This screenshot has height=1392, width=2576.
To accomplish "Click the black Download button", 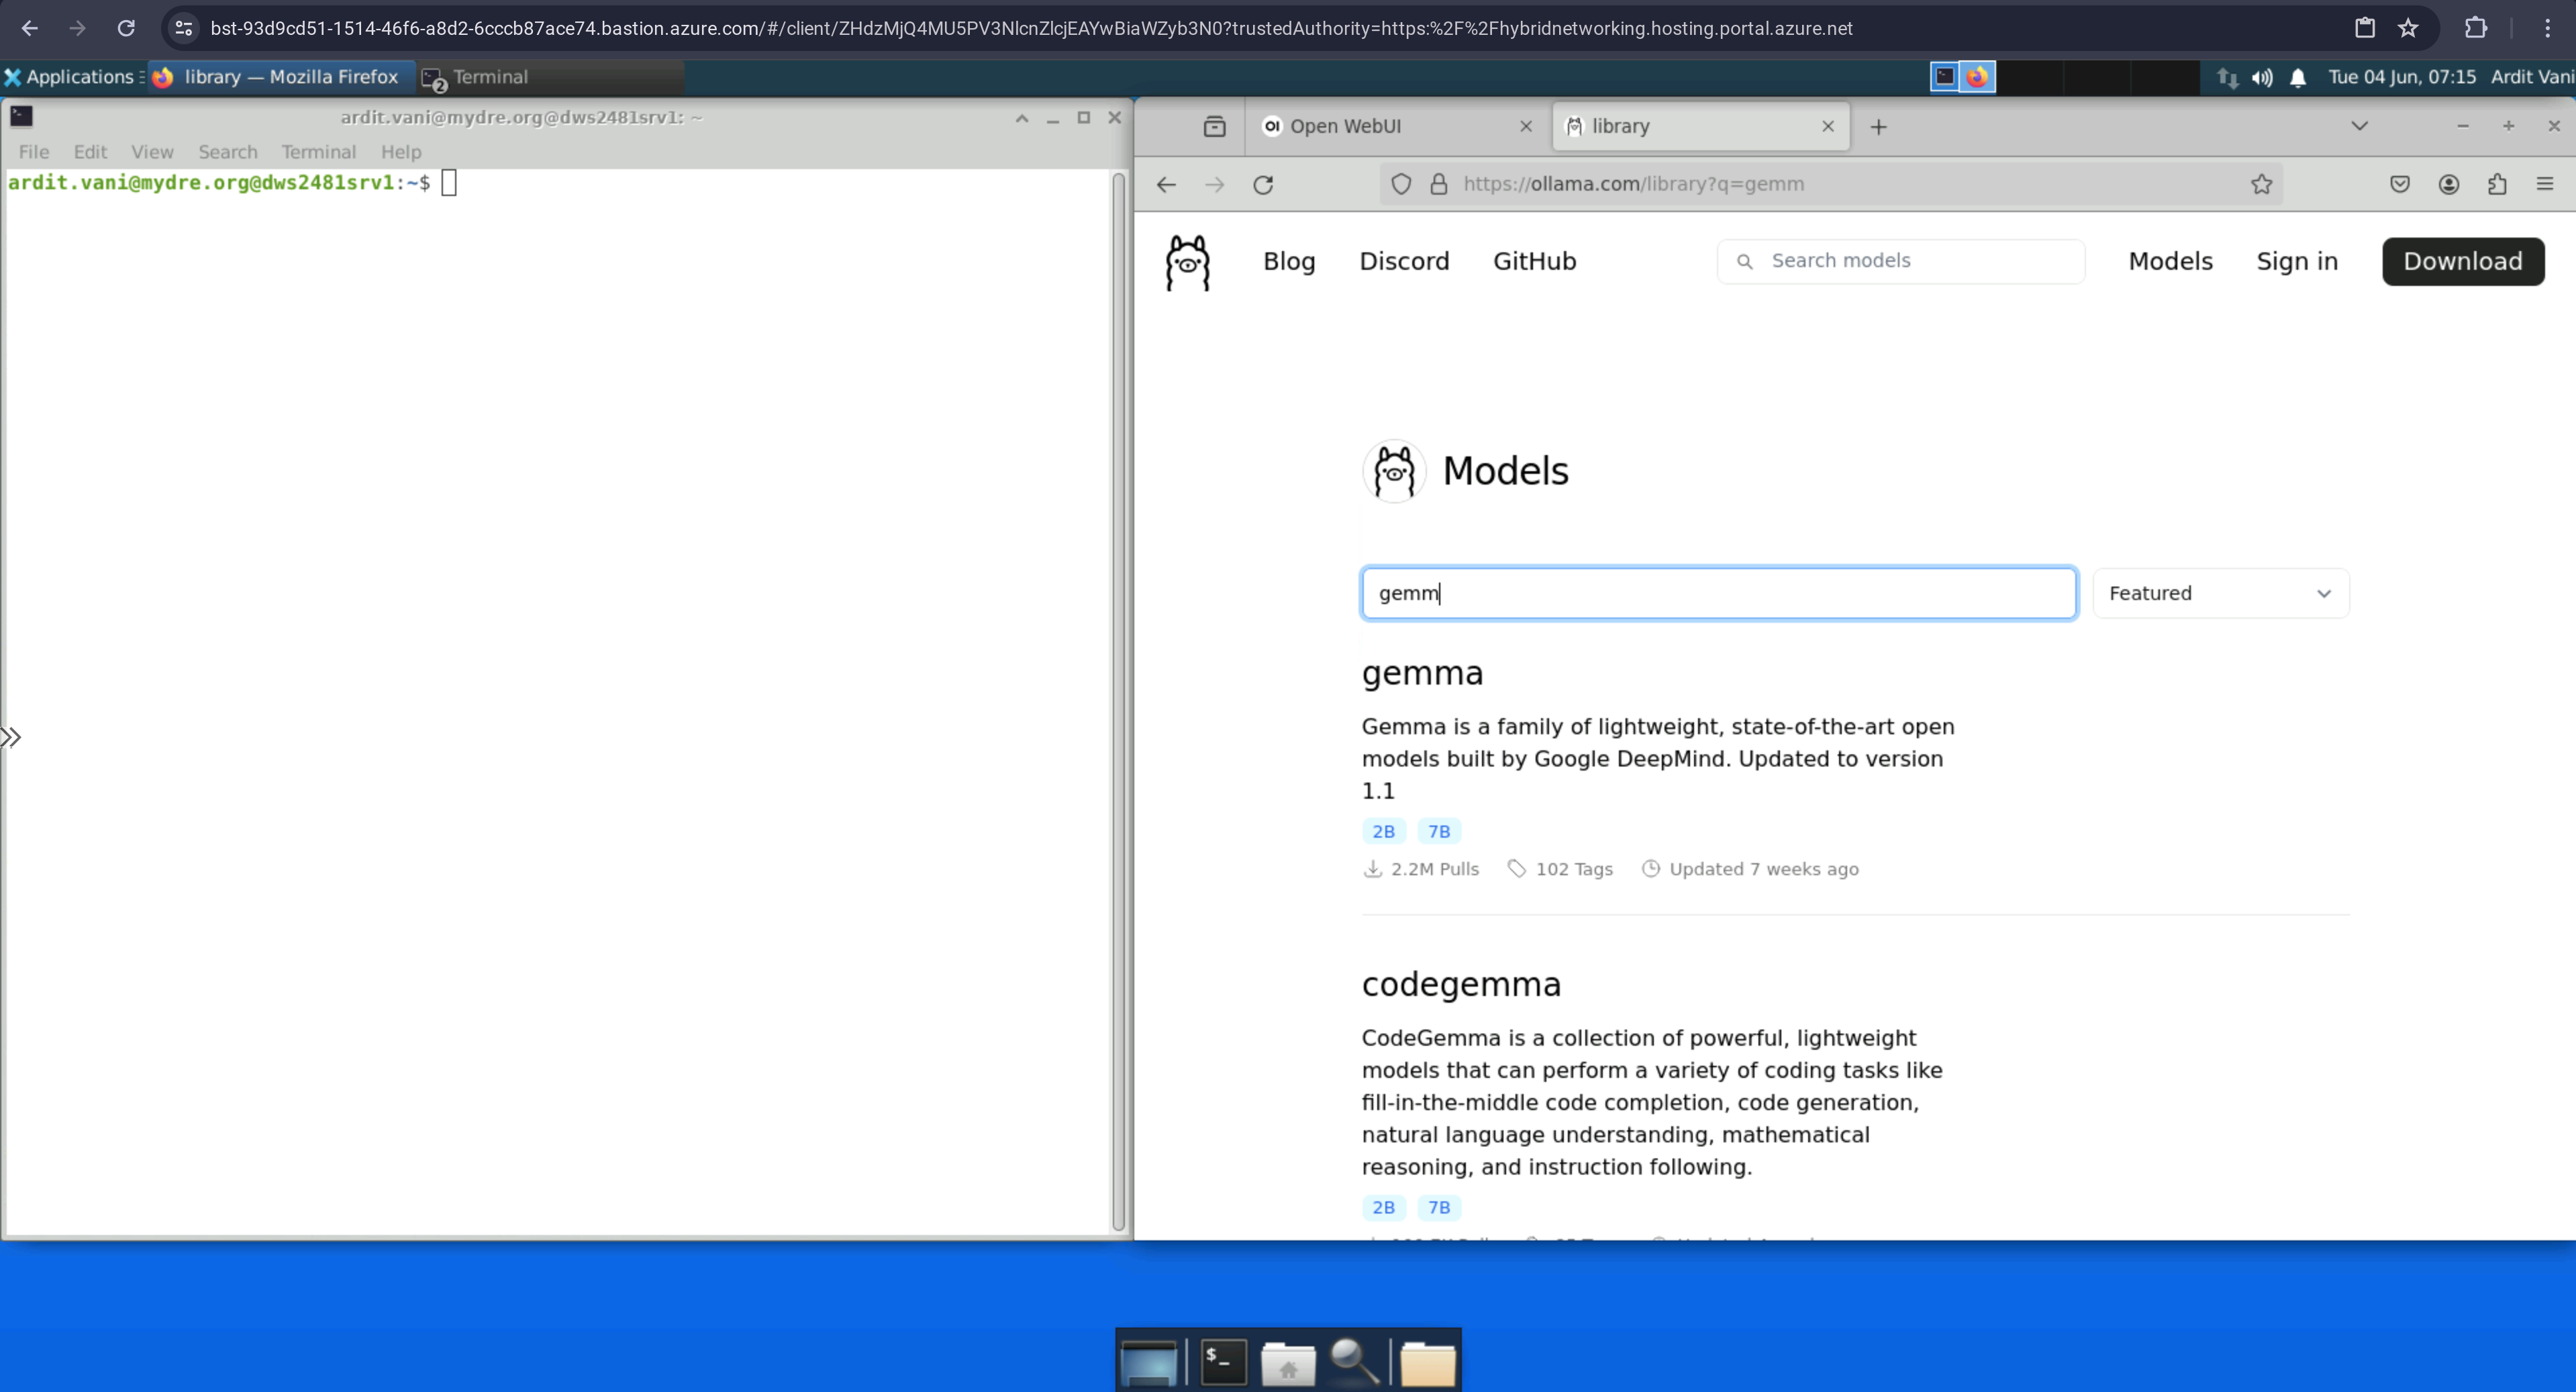I will pyautogui.click(x=2463, y=261).
